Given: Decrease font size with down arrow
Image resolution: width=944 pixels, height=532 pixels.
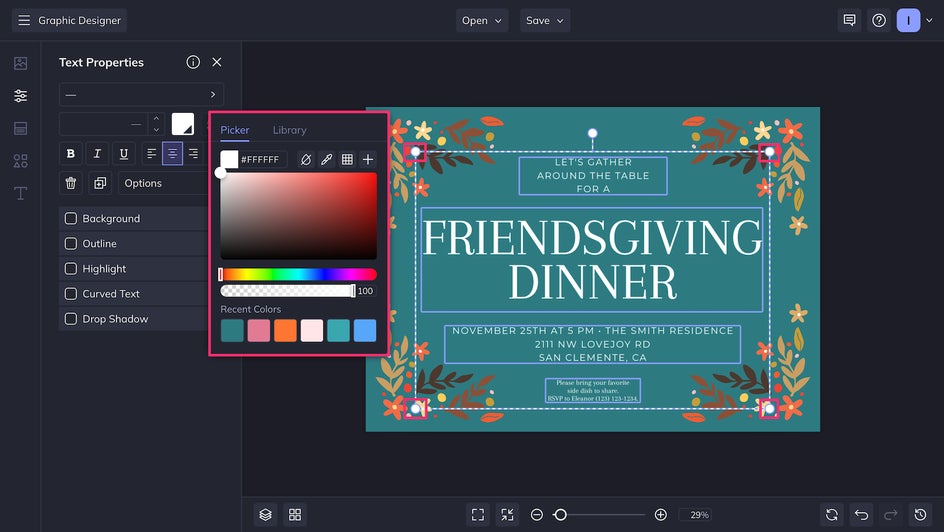Looking at the screenshot, I should coord(157,130).
